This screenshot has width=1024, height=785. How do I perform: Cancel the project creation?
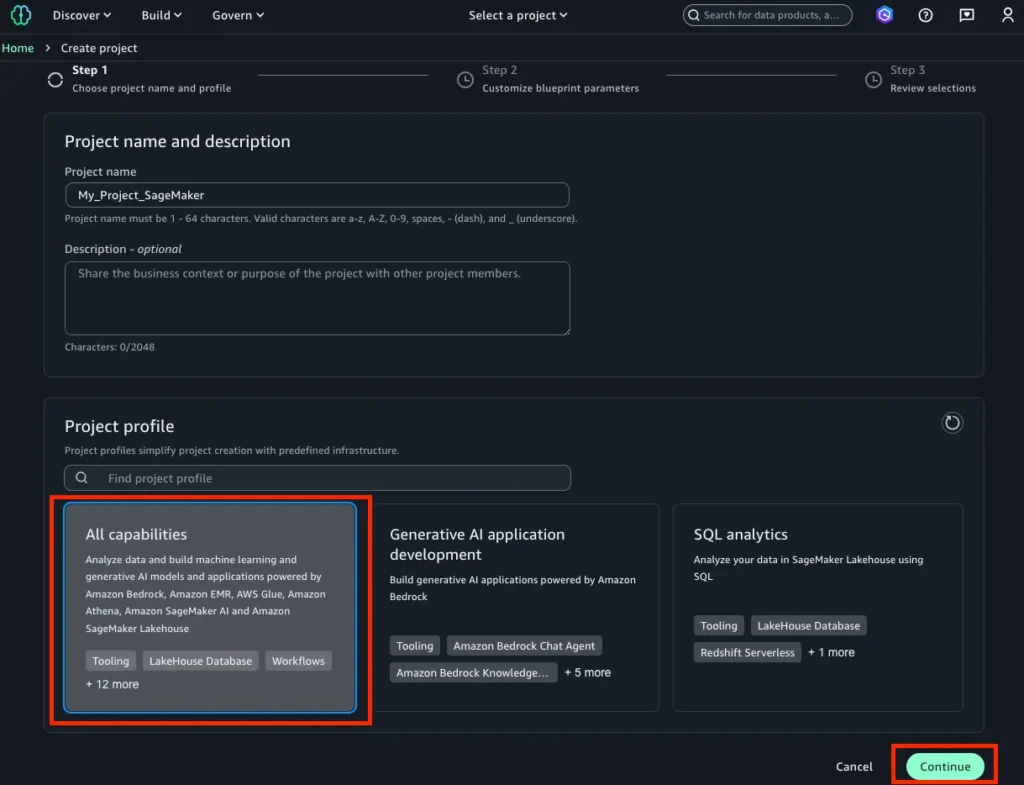[854, 767]
